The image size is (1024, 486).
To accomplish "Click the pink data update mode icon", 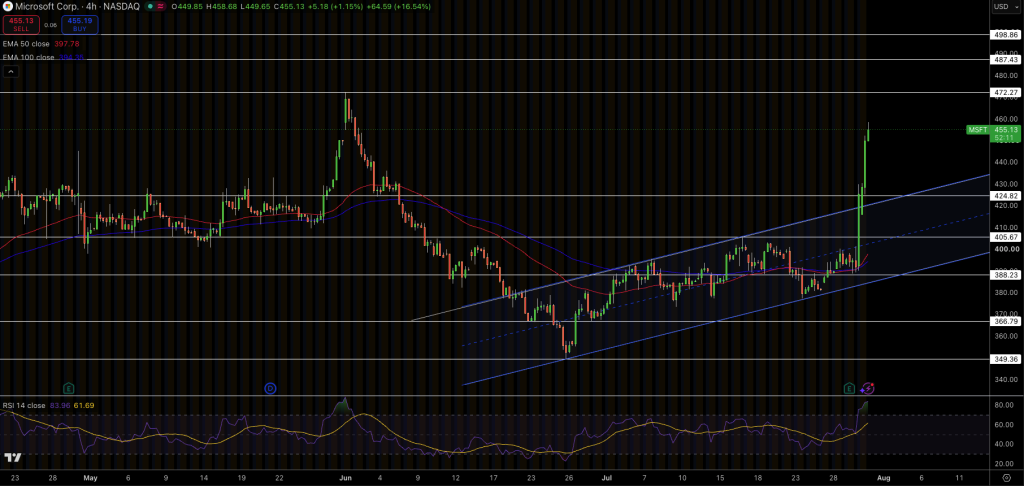I will point(161,6).
